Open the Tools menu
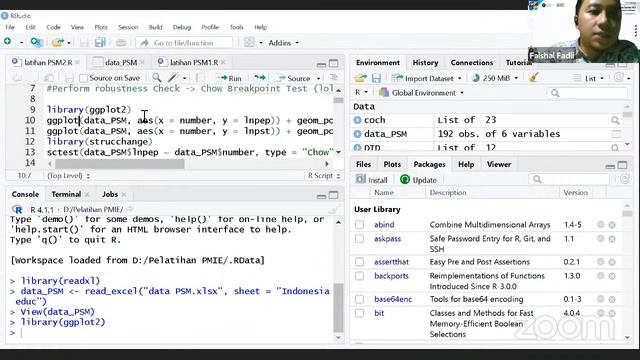This screenshot has width=640, height=360. pos(236,27)
